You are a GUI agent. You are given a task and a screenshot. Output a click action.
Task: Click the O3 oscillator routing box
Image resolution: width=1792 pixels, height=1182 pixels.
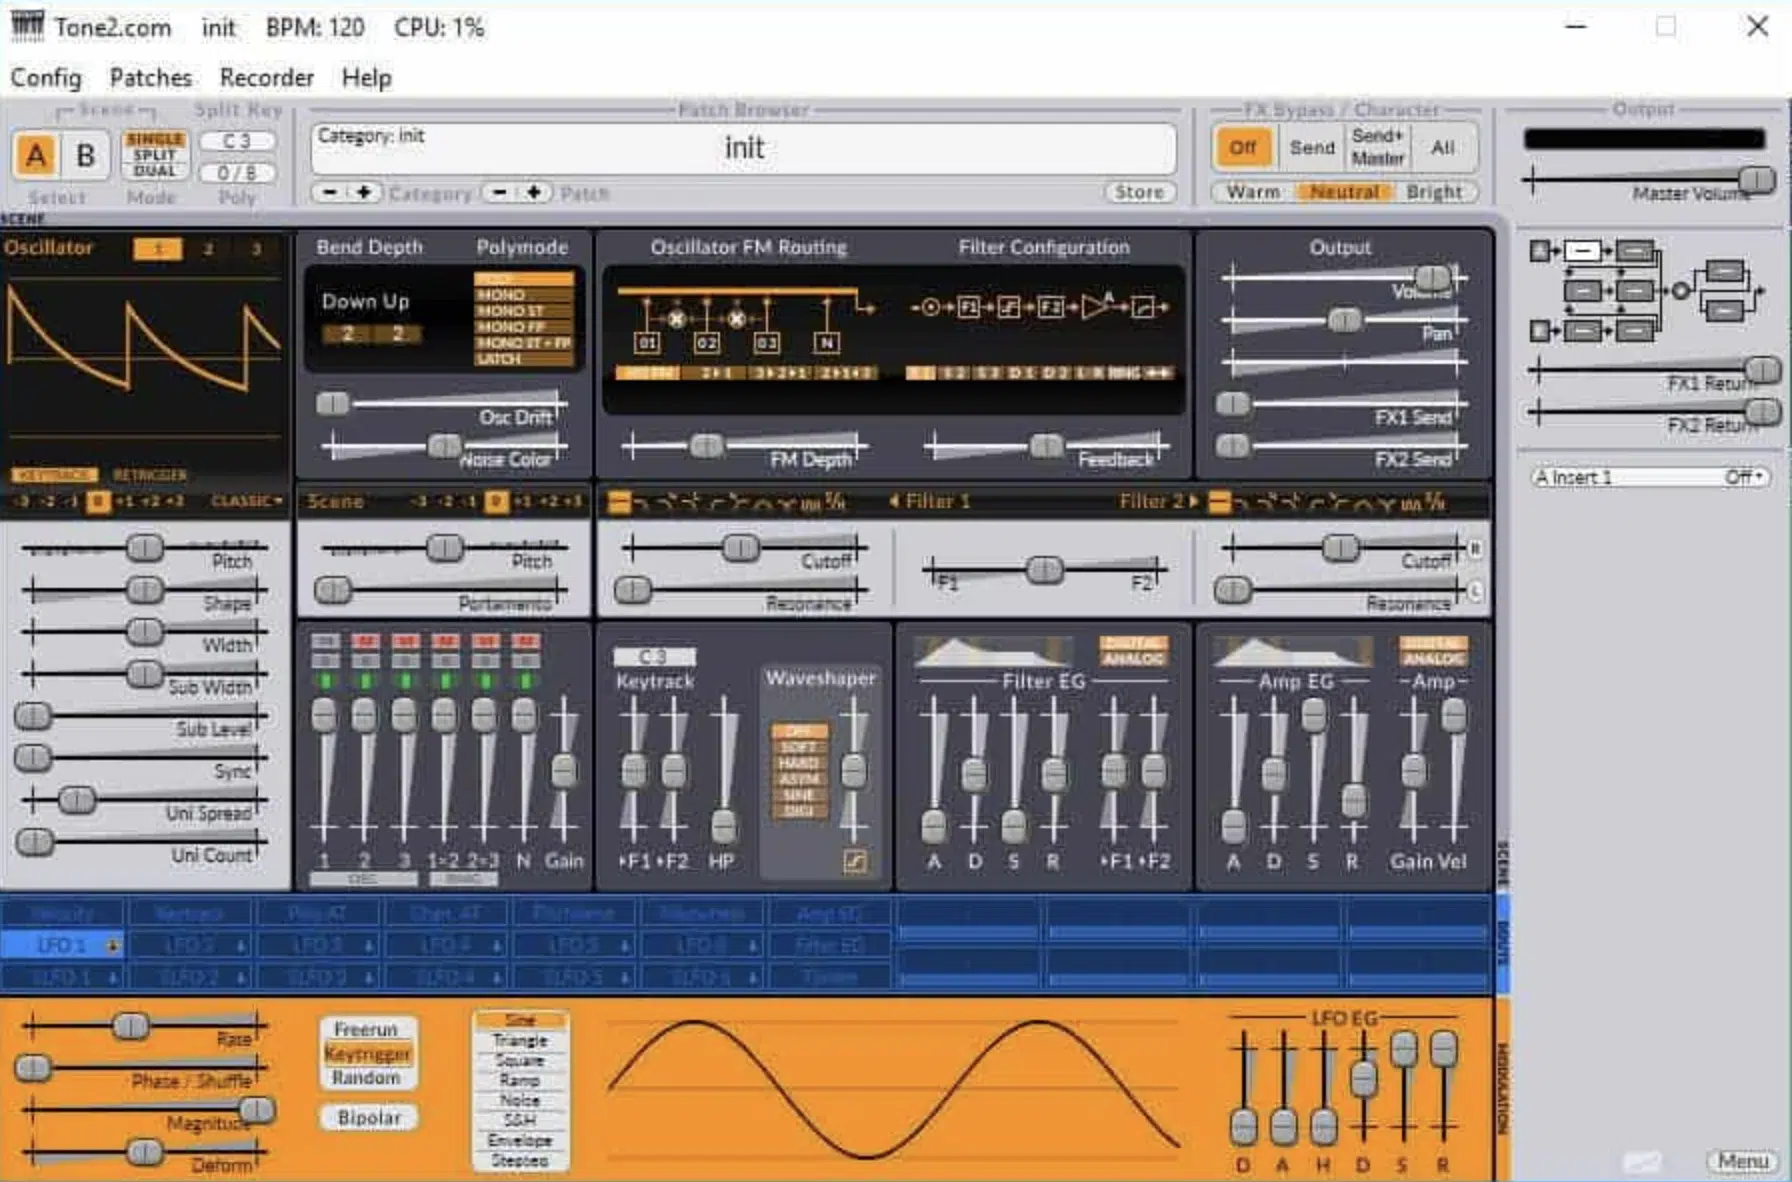tap(766, 343)
